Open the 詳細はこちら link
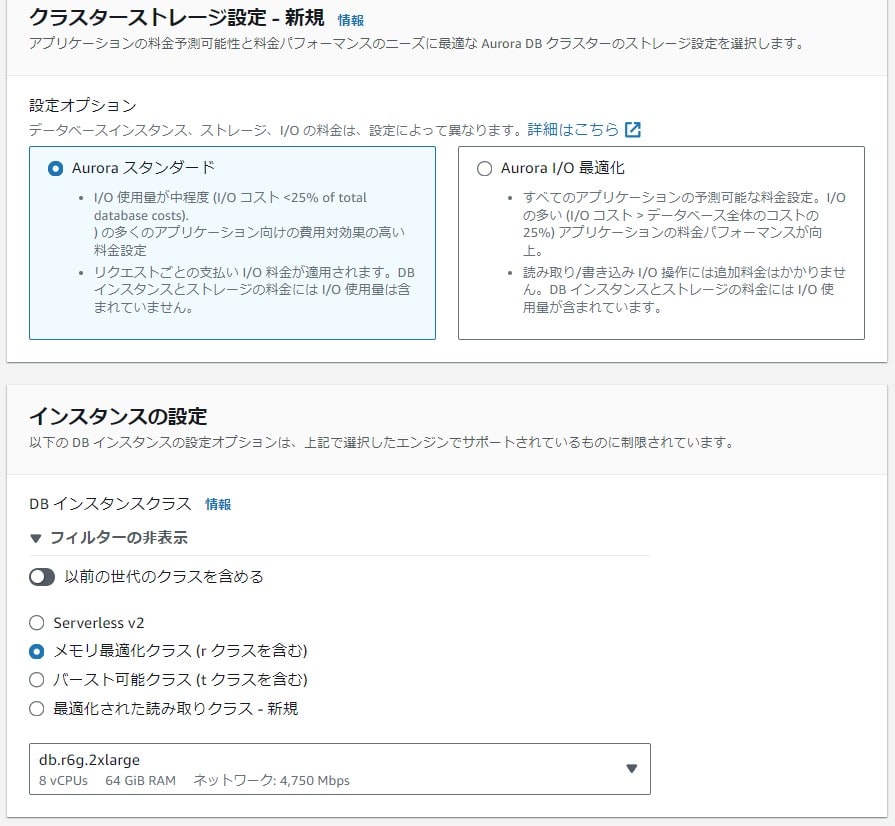 [573, 130]
